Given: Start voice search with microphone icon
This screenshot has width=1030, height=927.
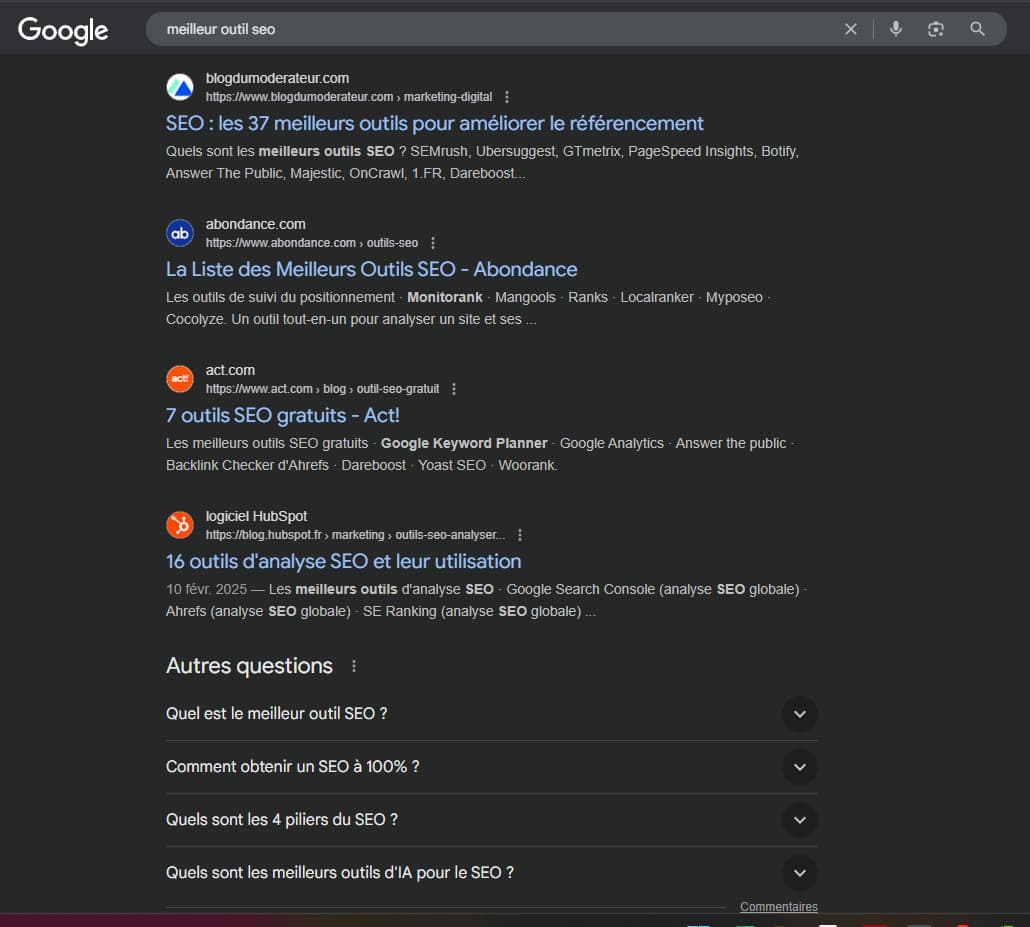Looking at the screenshot, I should point(896,29).
